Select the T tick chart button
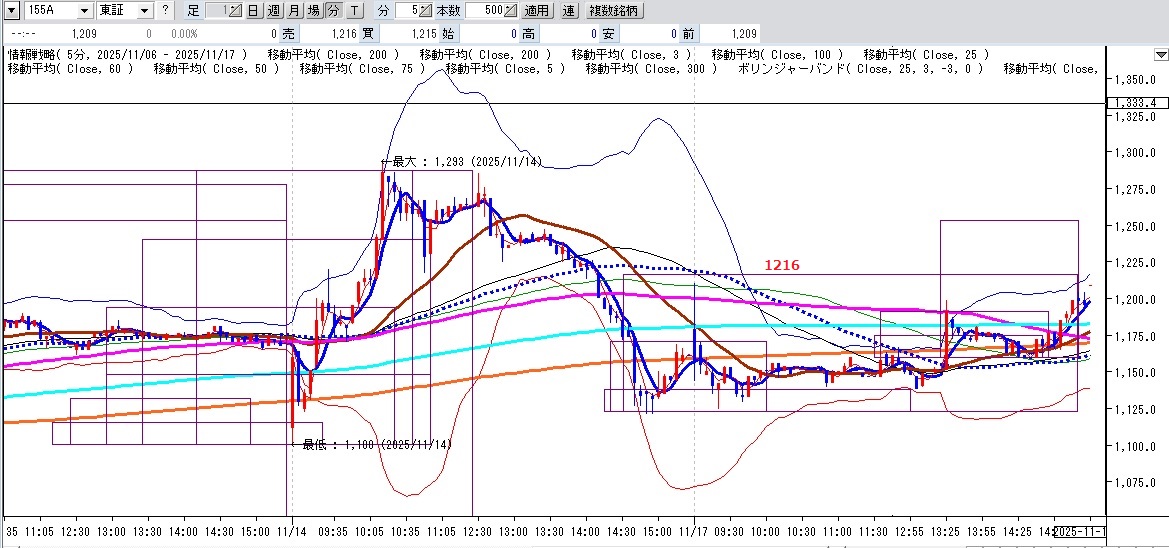 coord(354,10)
